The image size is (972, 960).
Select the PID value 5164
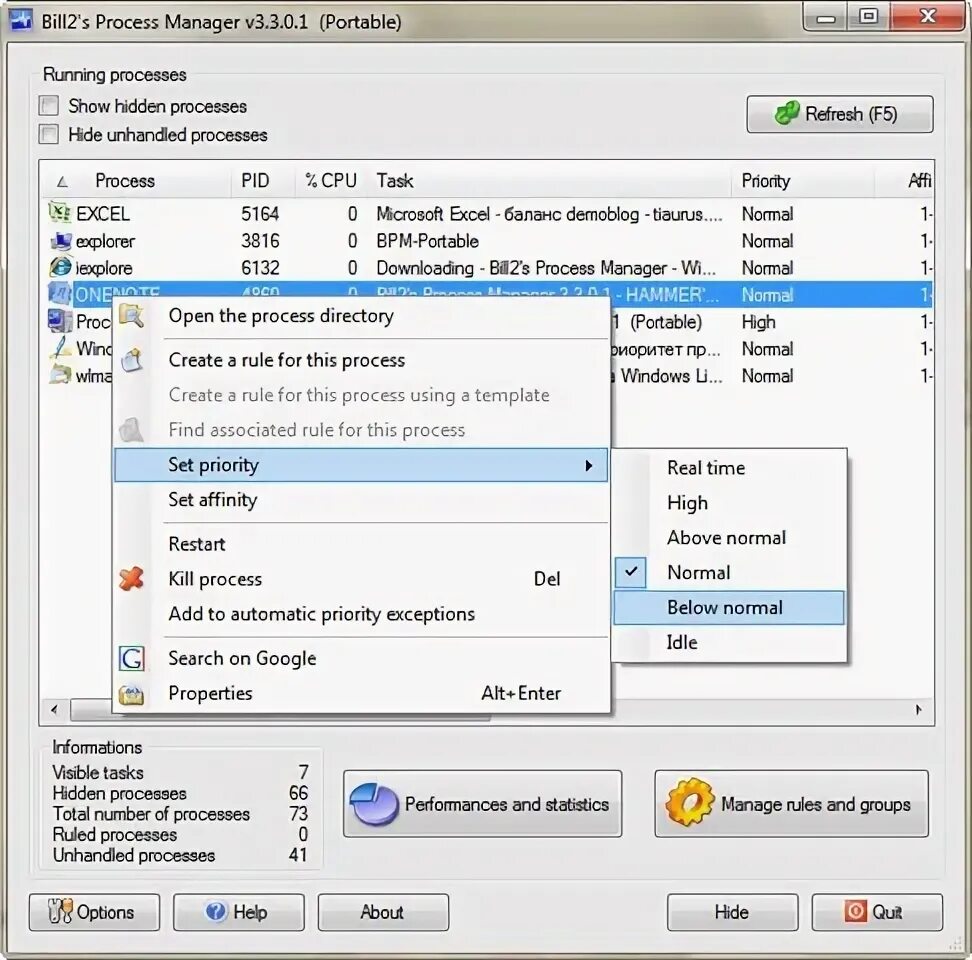pos(260,214)
